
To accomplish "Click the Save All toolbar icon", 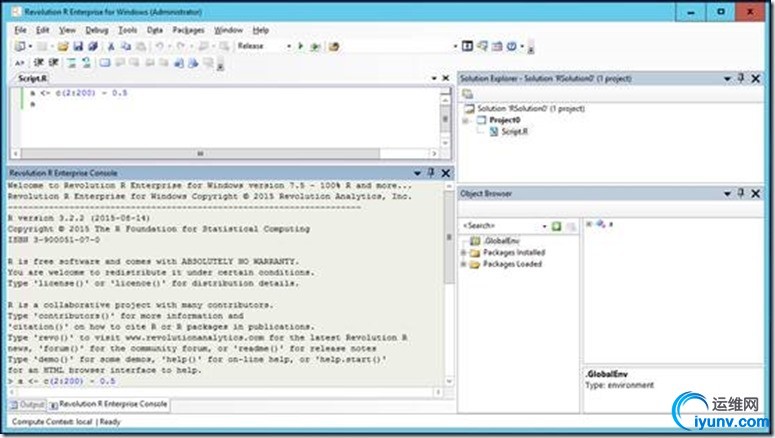I will pos(93,46).
